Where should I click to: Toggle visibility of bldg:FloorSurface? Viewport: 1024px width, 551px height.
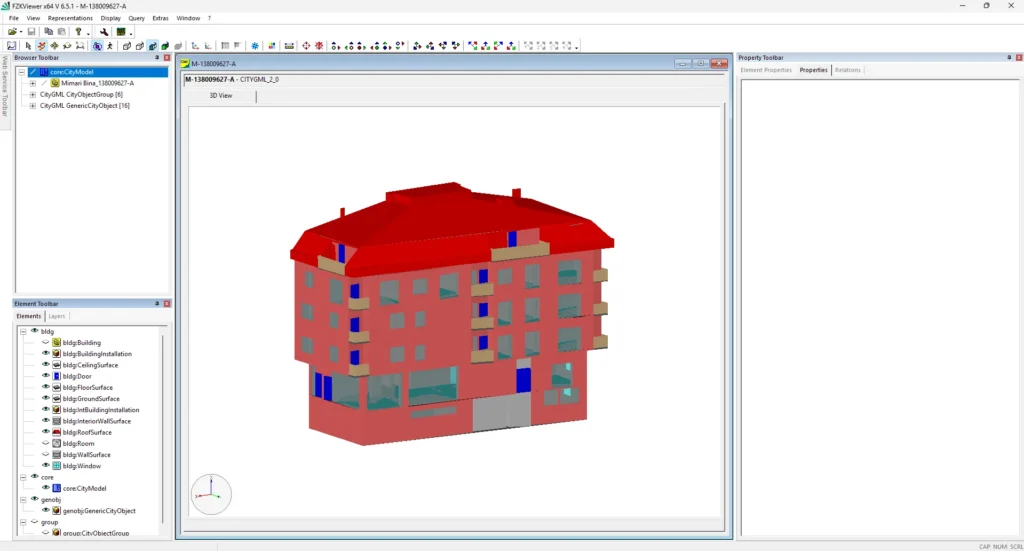[x=46, y=387]
